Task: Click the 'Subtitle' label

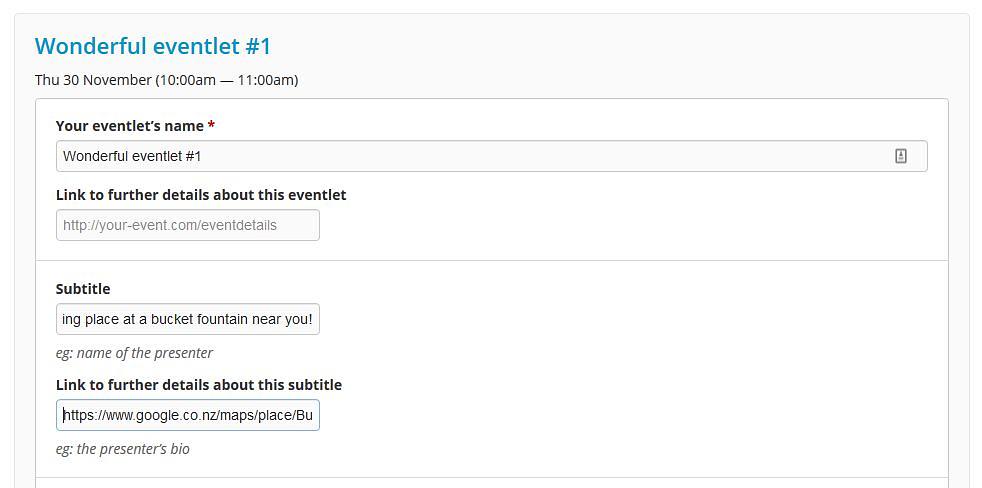Action: 83,289
